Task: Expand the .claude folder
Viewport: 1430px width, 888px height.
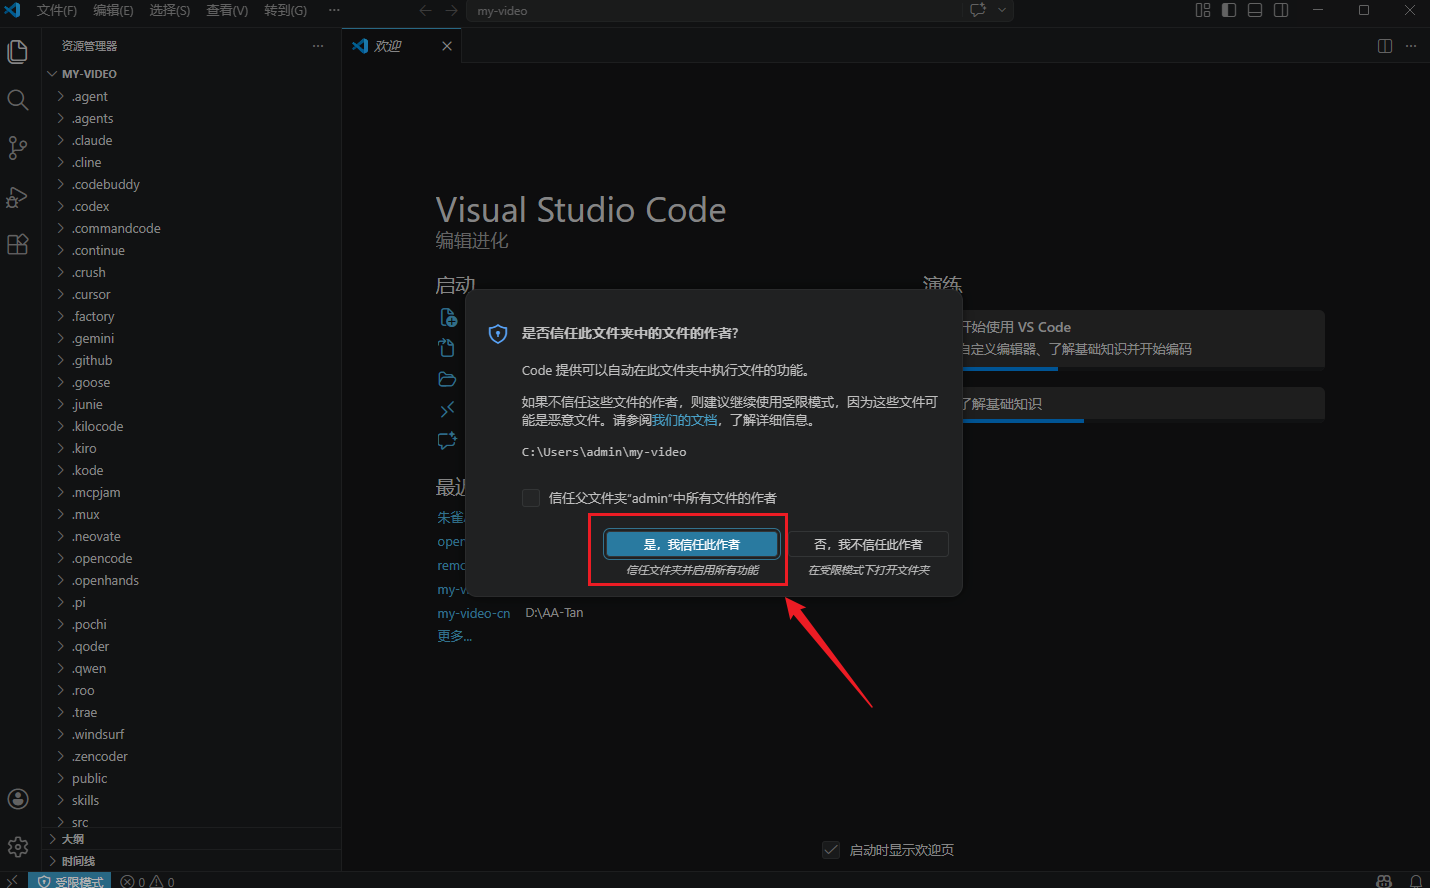Action: pyautogui.click(x=92, y=141)
